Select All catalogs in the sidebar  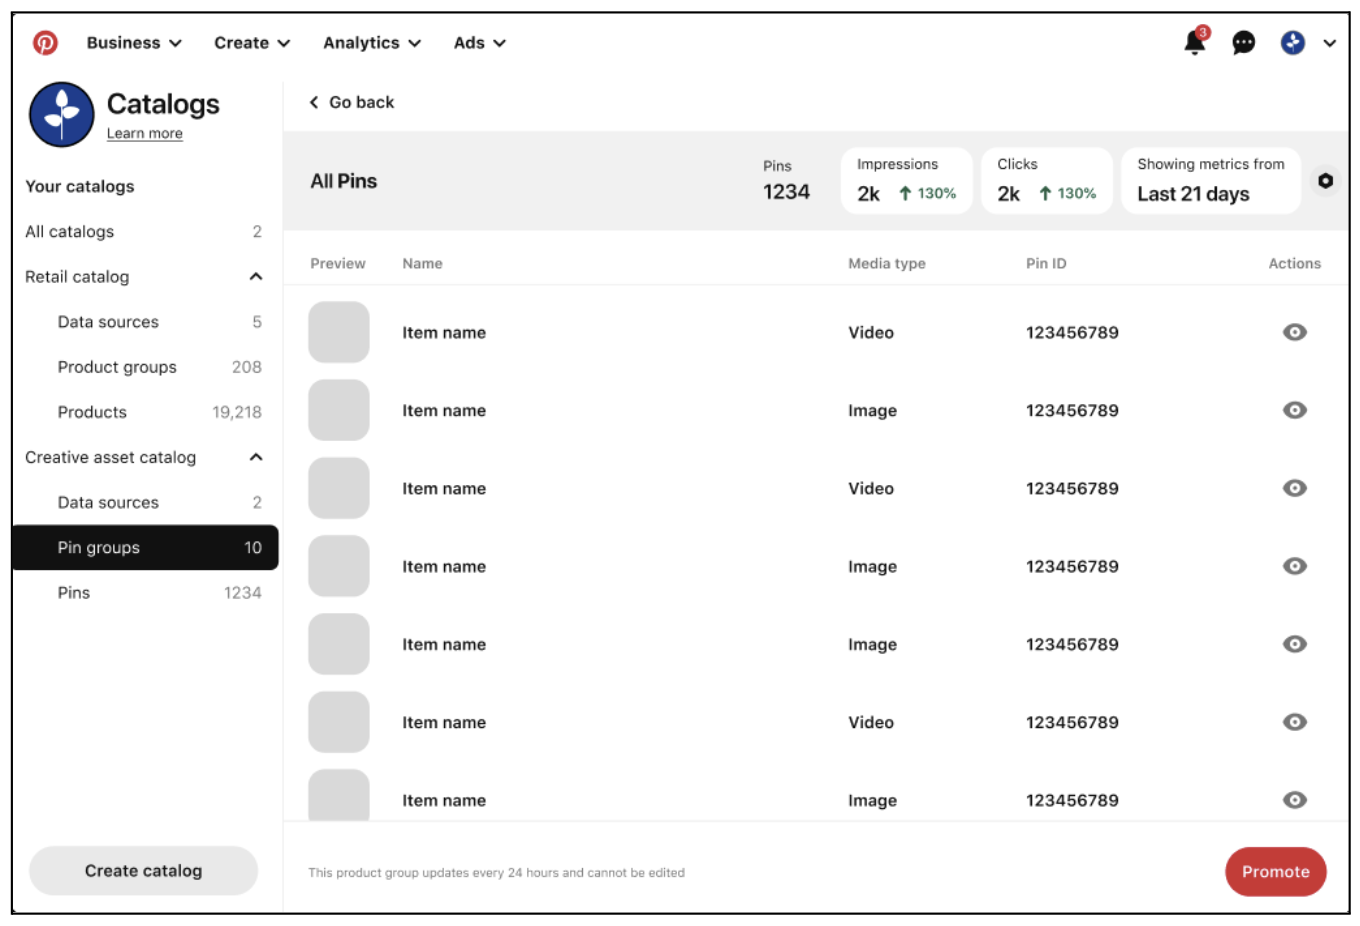144,232
